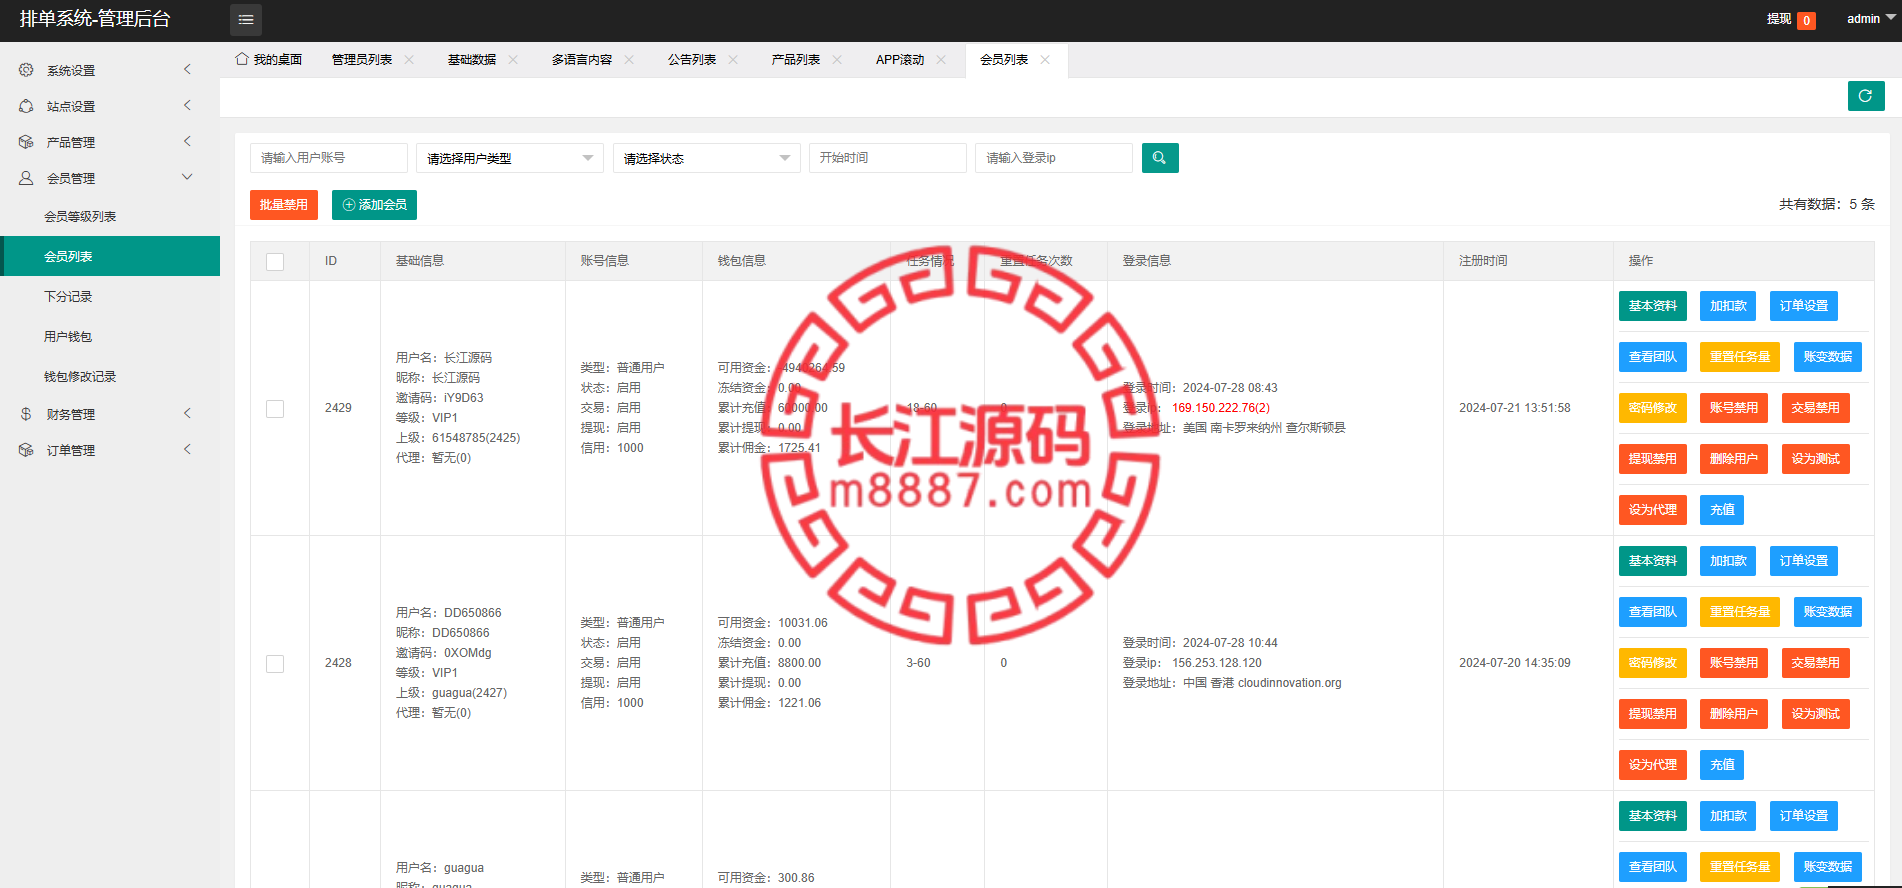The width and height of the screenshot is (1902, 888).
Task: Click the 站点设置 bell icon
Action: click(x=26, y=106)
